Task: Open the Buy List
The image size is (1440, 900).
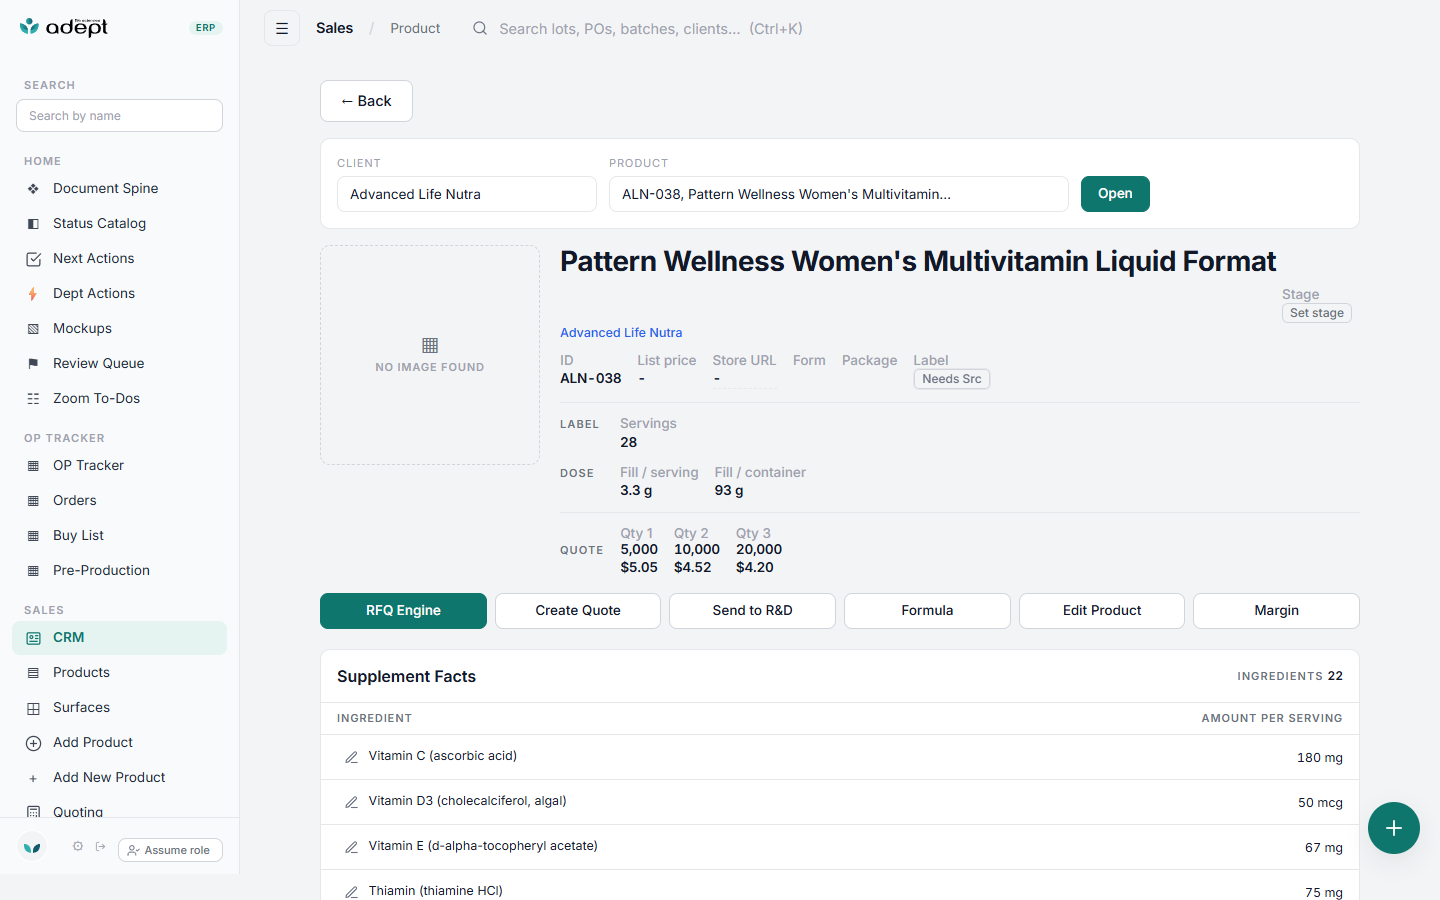Action: point(119,535)
